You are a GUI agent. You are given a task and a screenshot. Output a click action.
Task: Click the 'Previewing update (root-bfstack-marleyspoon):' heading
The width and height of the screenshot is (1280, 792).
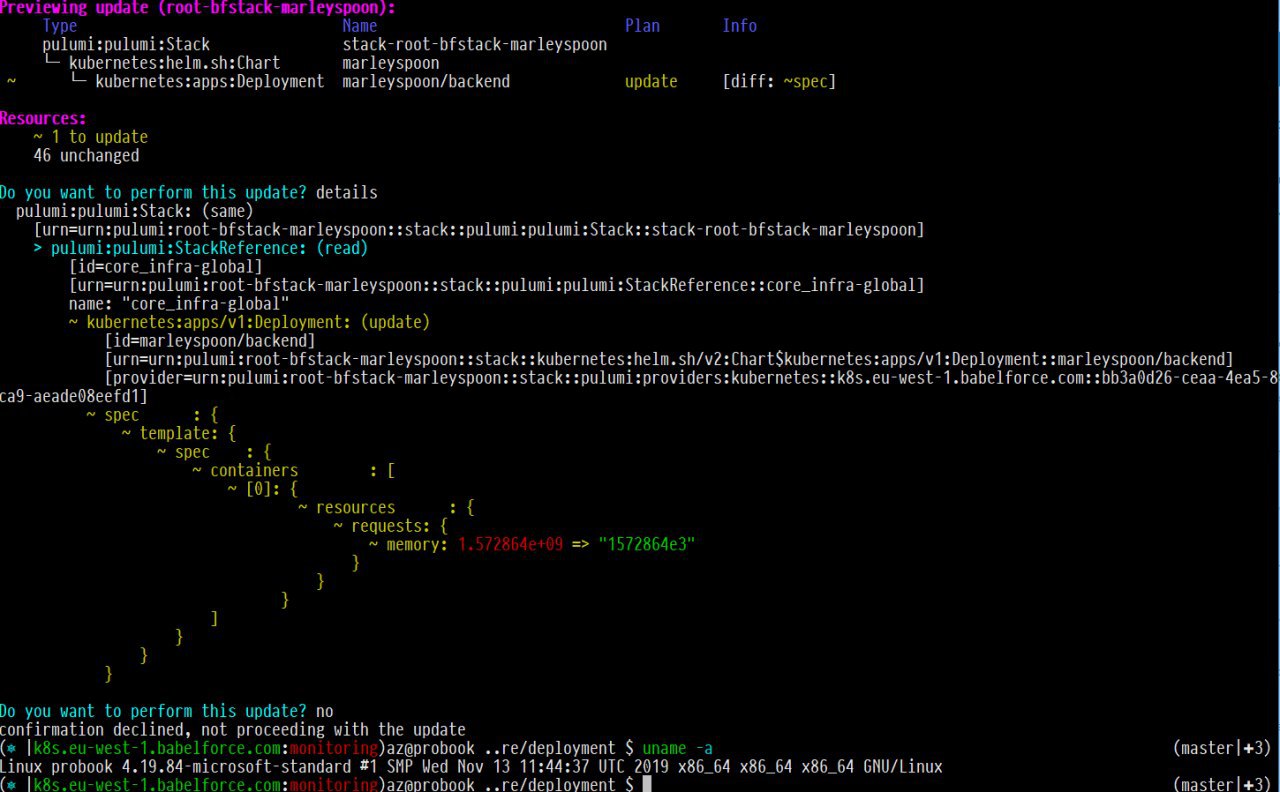coord(197,7)
